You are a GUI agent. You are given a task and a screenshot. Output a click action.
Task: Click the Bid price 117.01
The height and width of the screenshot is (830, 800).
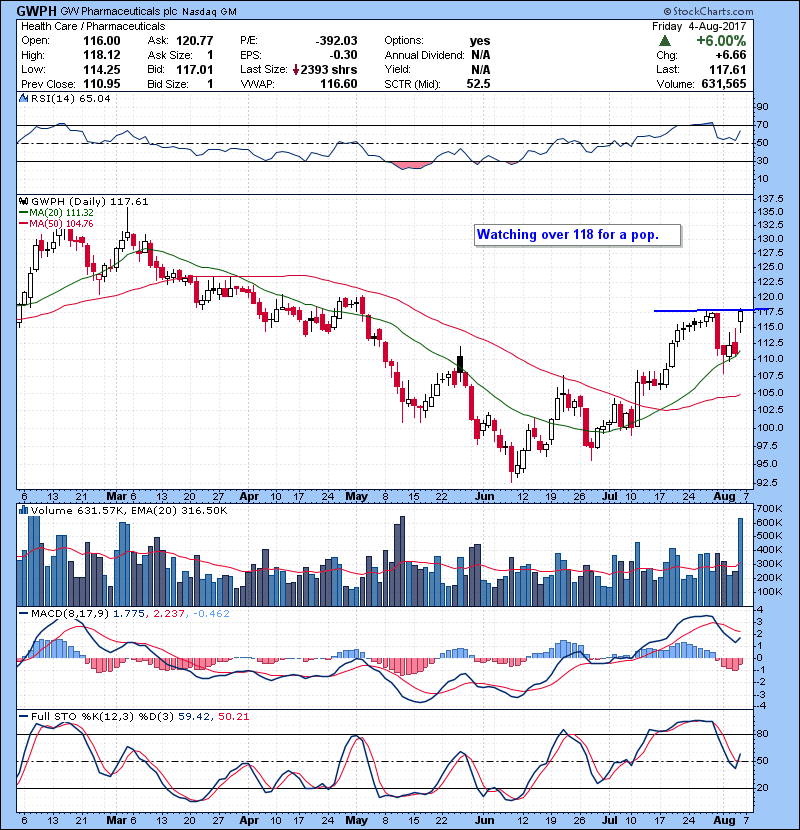click(x=195, y=69)
